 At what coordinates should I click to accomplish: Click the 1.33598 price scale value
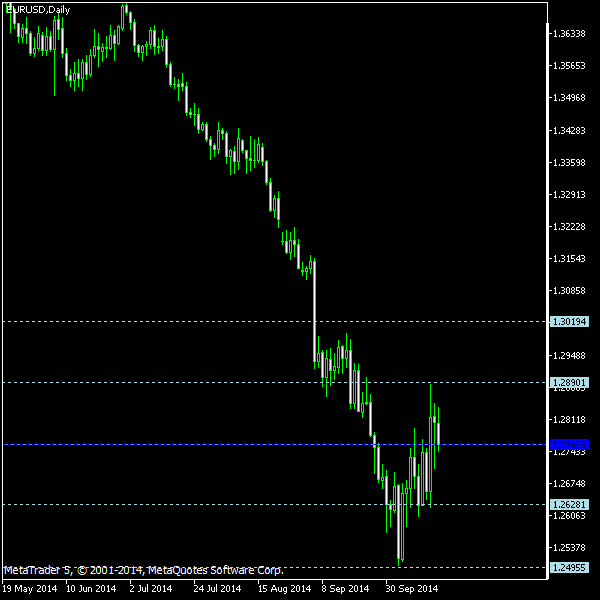569,163
